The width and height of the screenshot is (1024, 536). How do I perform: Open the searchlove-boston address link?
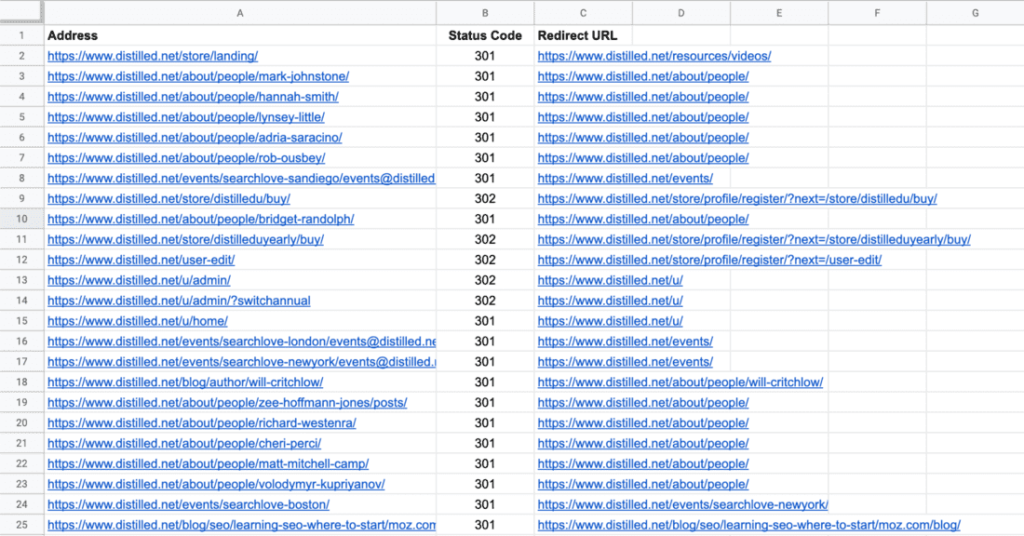(188, 504)
